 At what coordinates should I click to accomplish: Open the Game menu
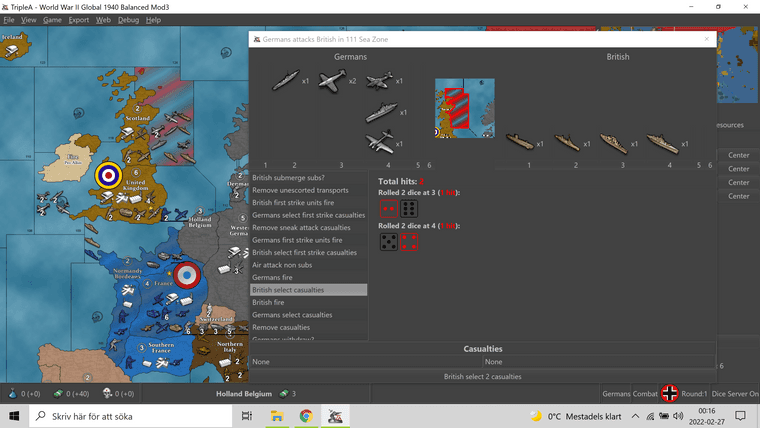point(52,20)
